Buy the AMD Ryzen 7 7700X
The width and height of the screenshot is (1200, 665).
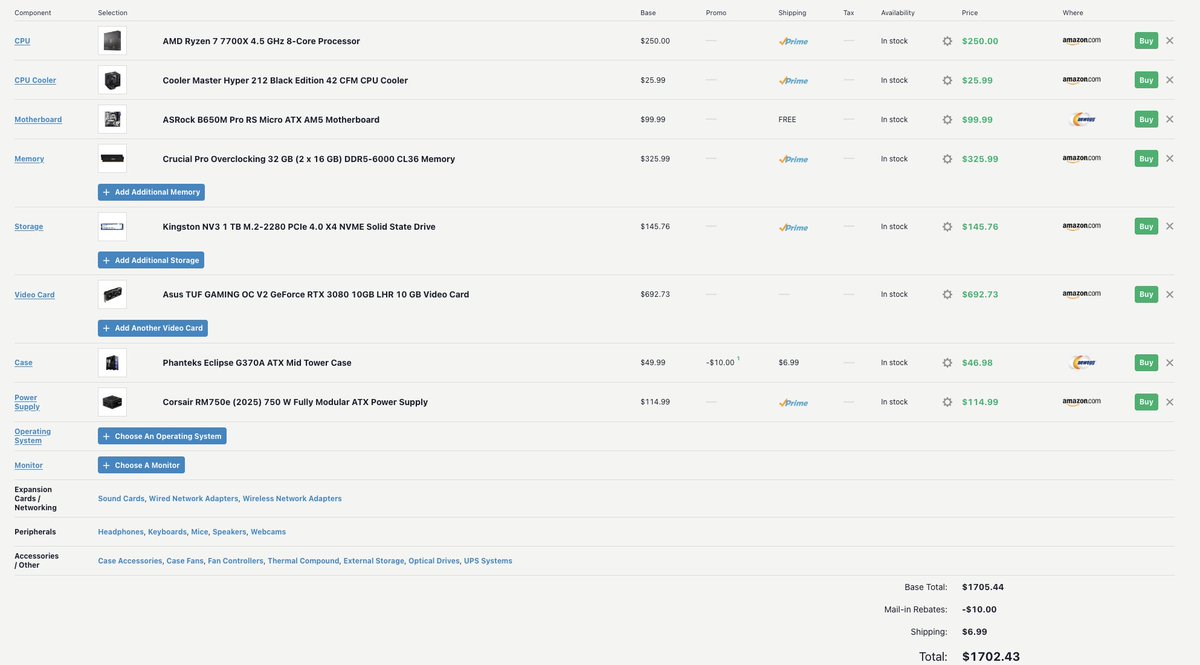click(1146, 41)
